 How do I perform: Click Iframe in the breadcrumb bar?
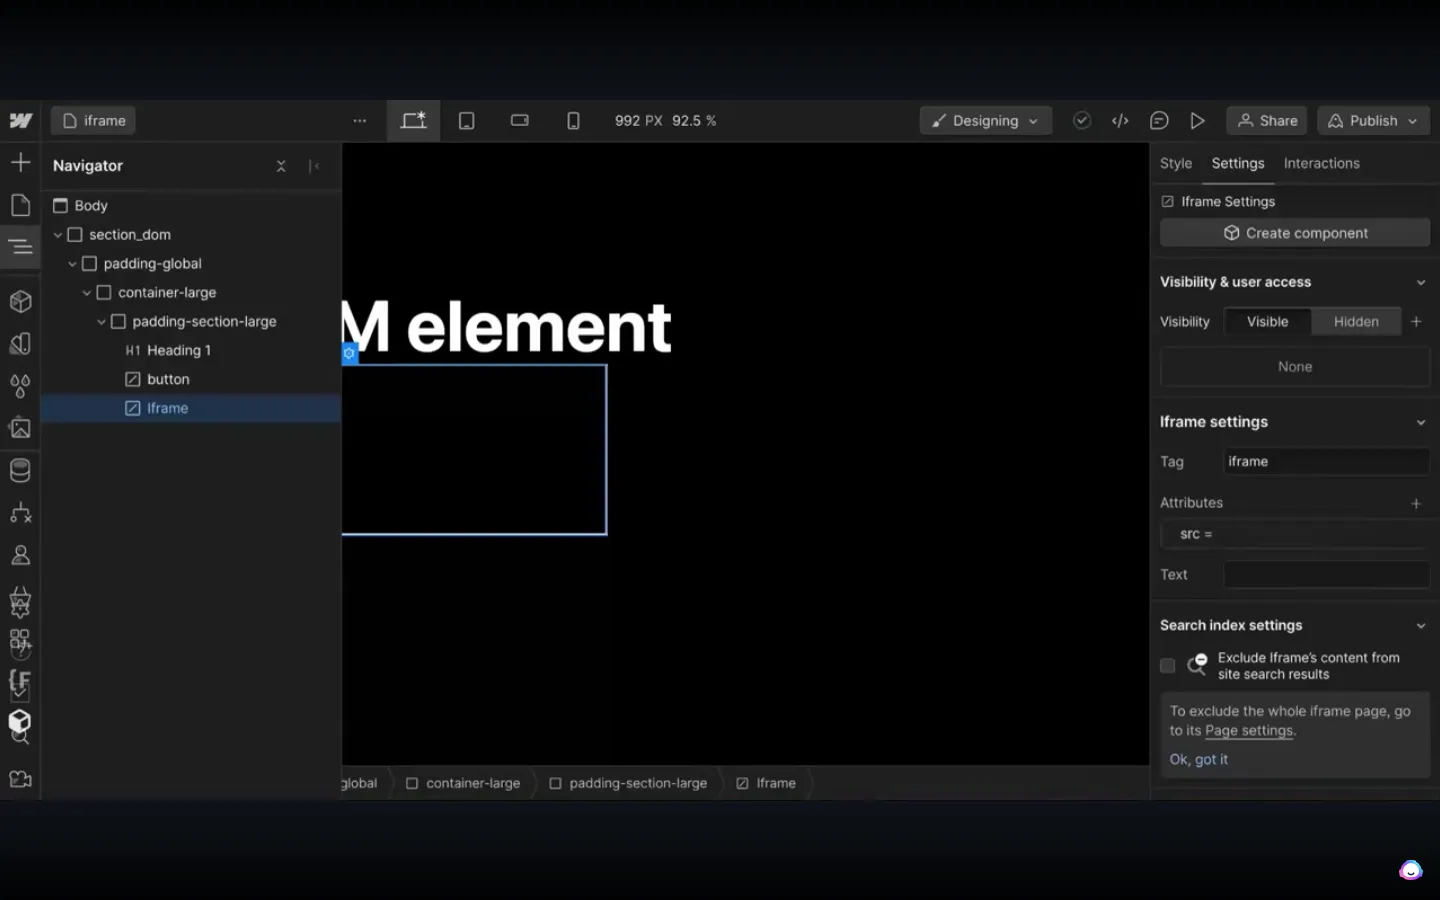click(766, 783)
